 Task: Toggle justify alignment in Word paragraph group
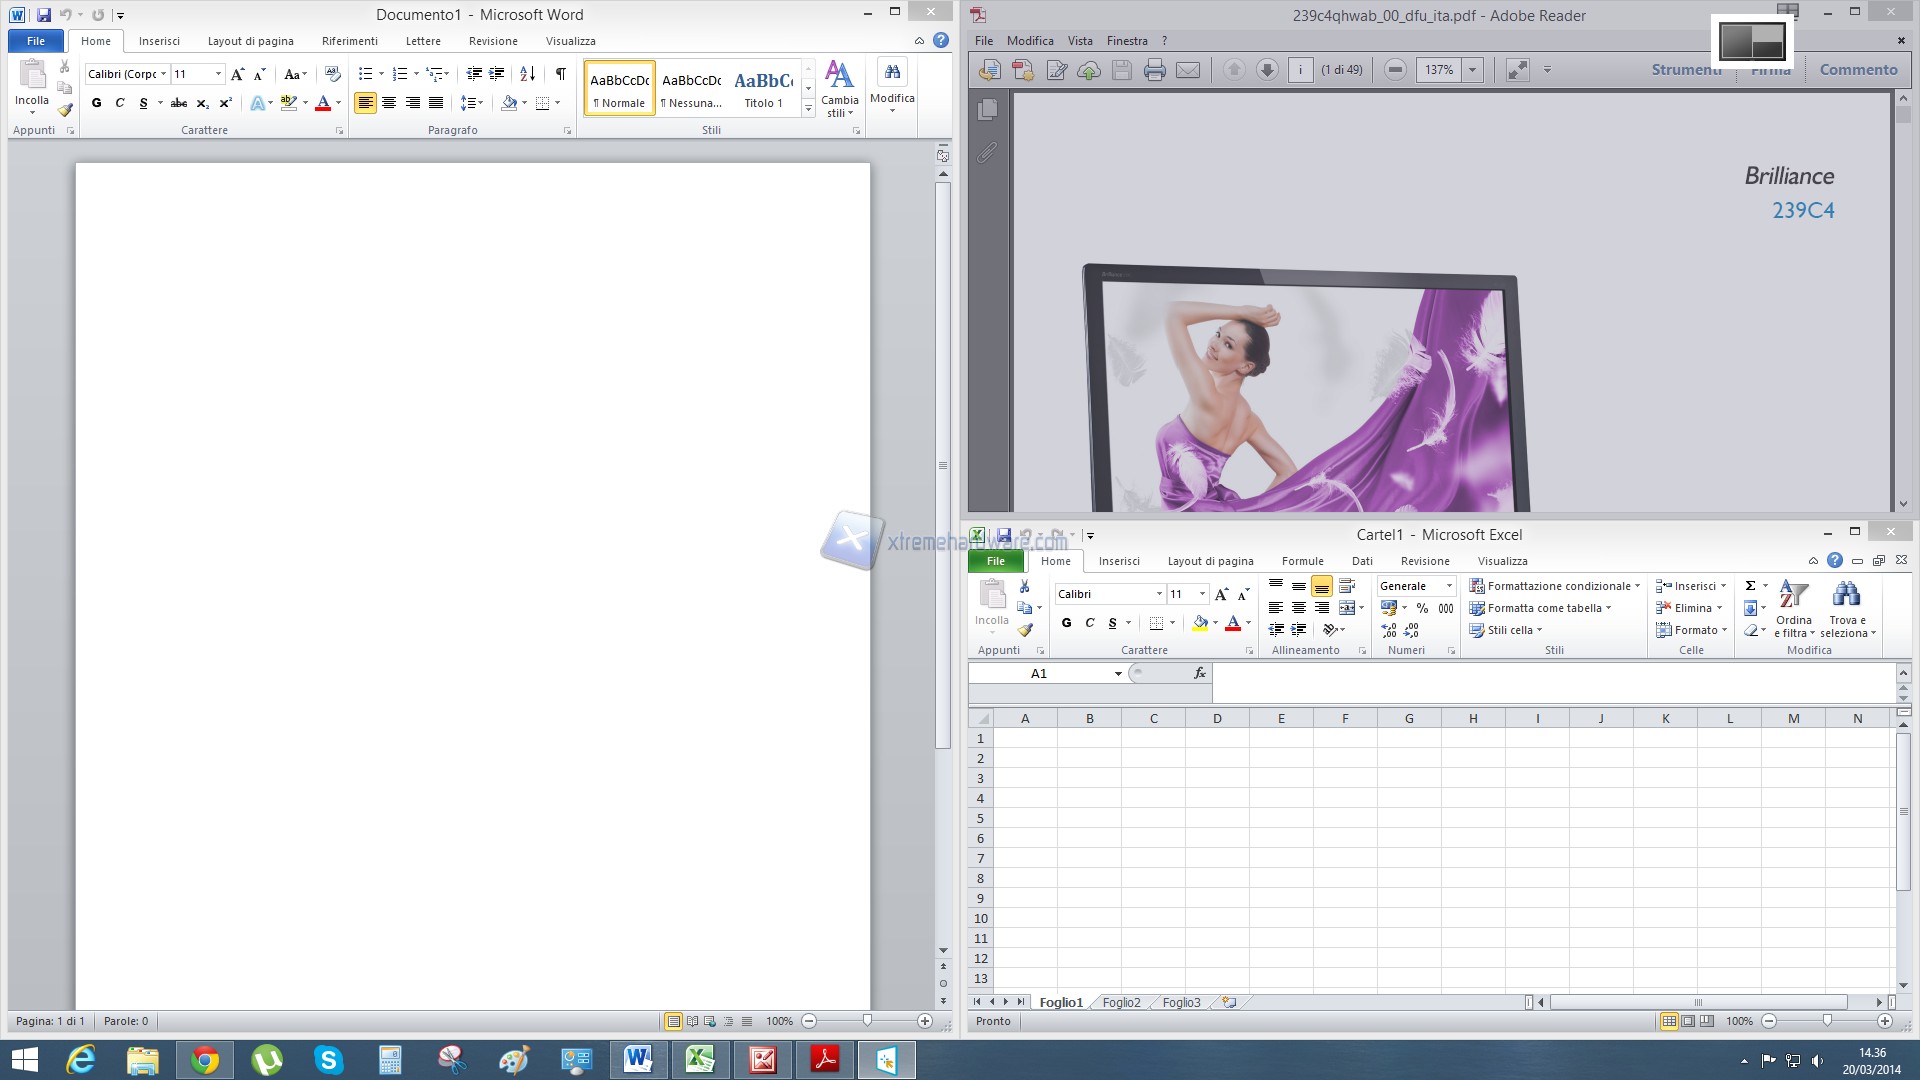[436, 103]
